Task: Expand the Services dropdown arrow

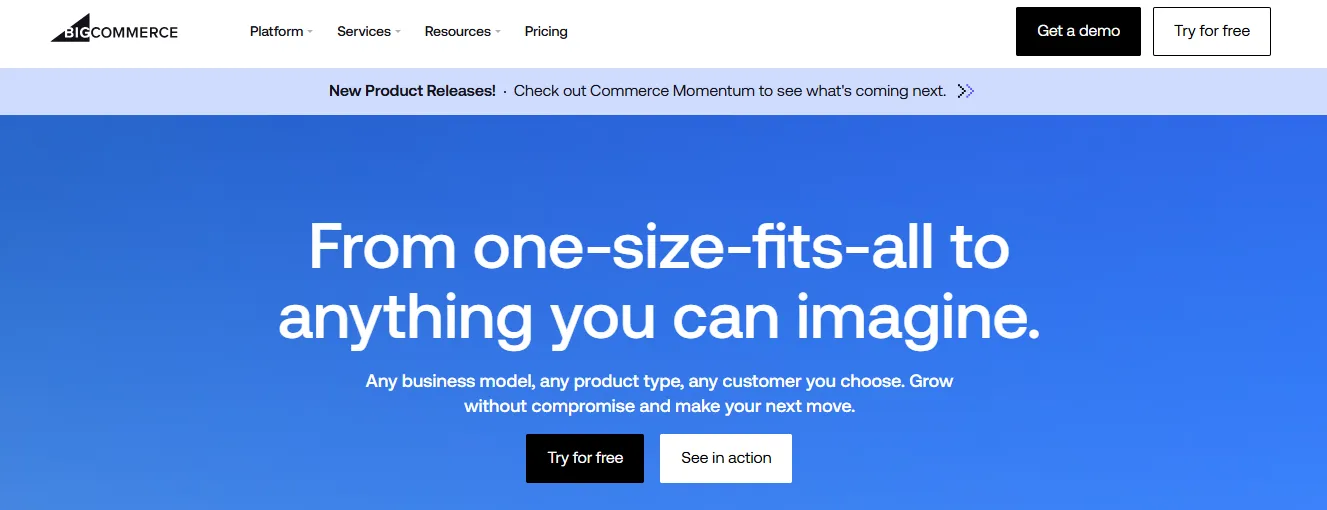Action: [397, 32]
